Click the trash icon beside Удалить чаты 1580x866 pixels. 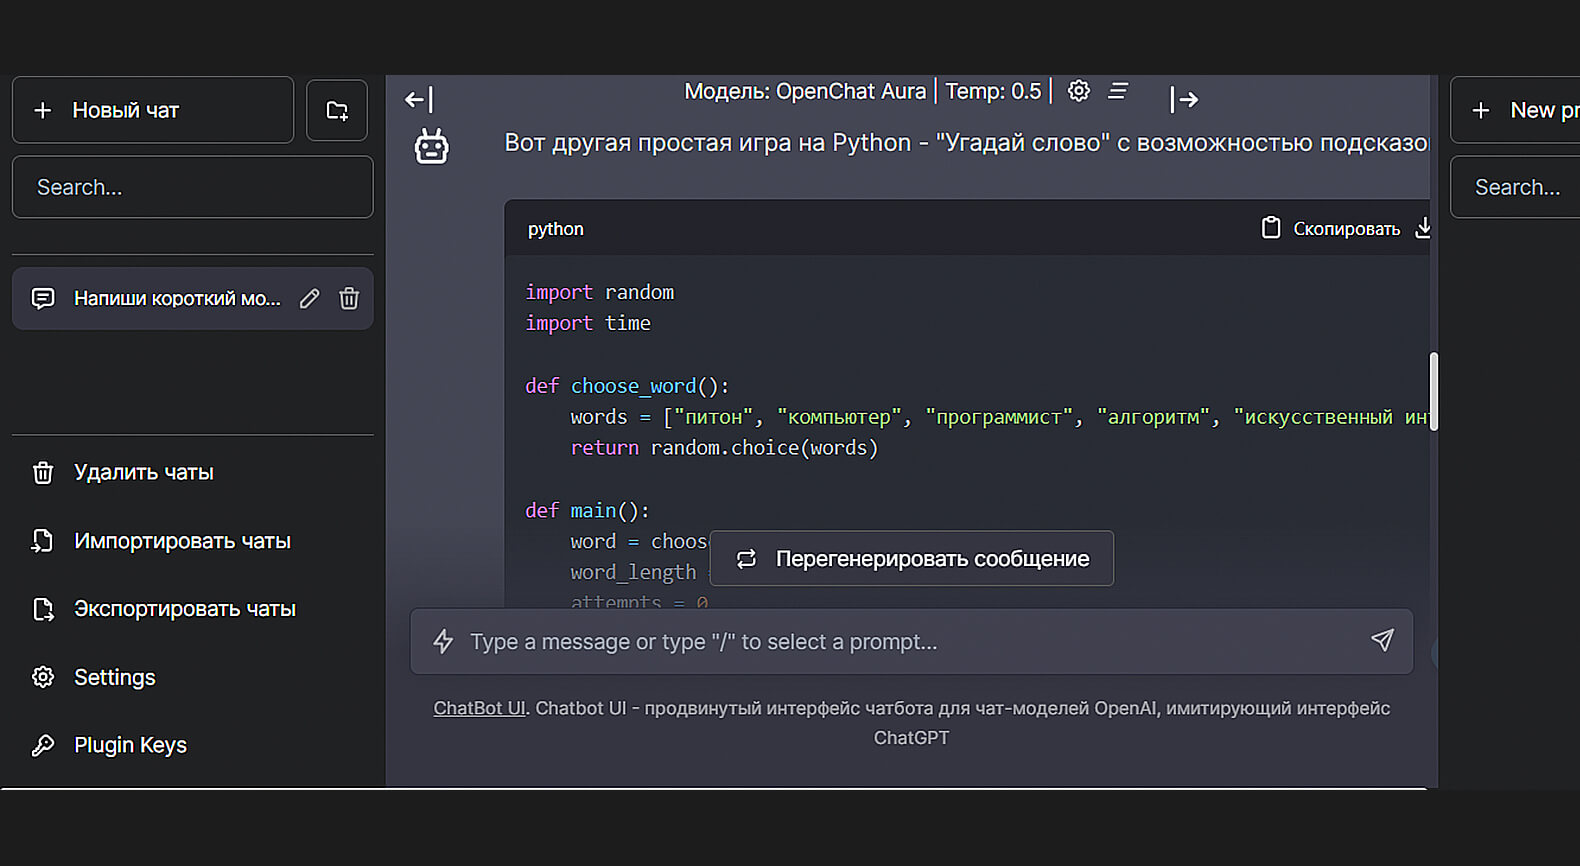click(43, 472)
